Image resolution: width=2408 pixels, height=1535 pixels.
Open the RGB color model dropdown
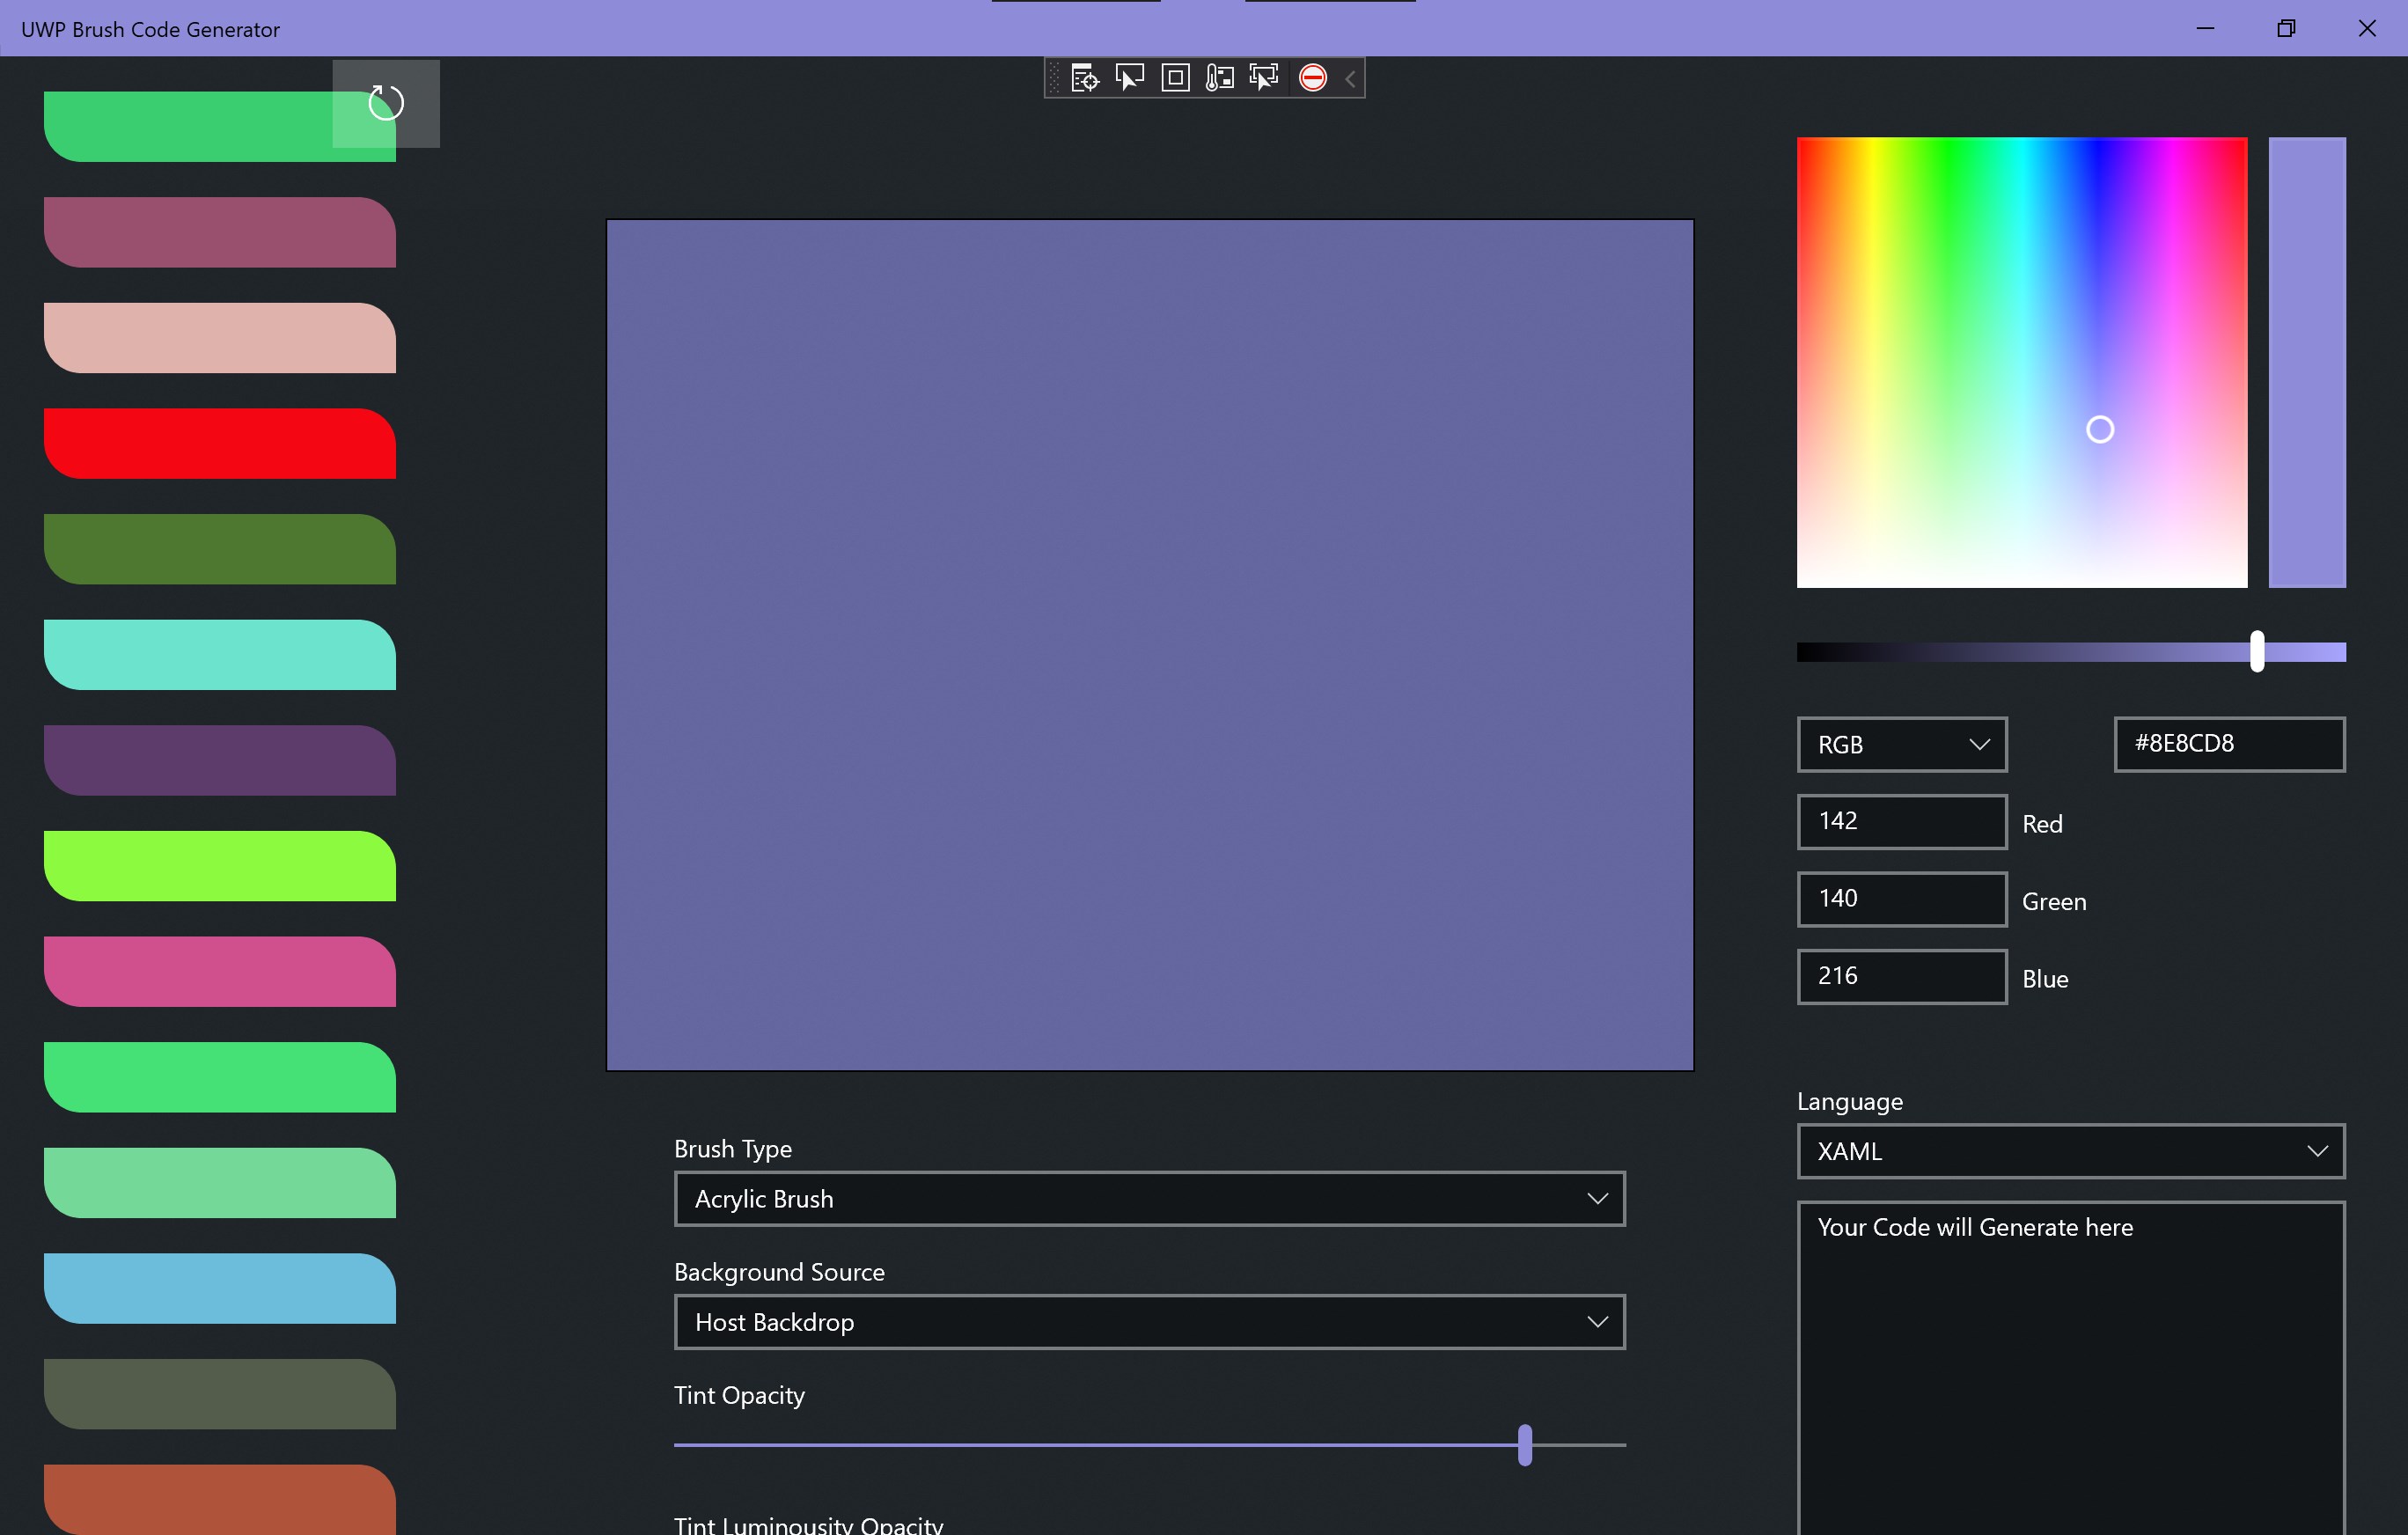coord(1901,745)
